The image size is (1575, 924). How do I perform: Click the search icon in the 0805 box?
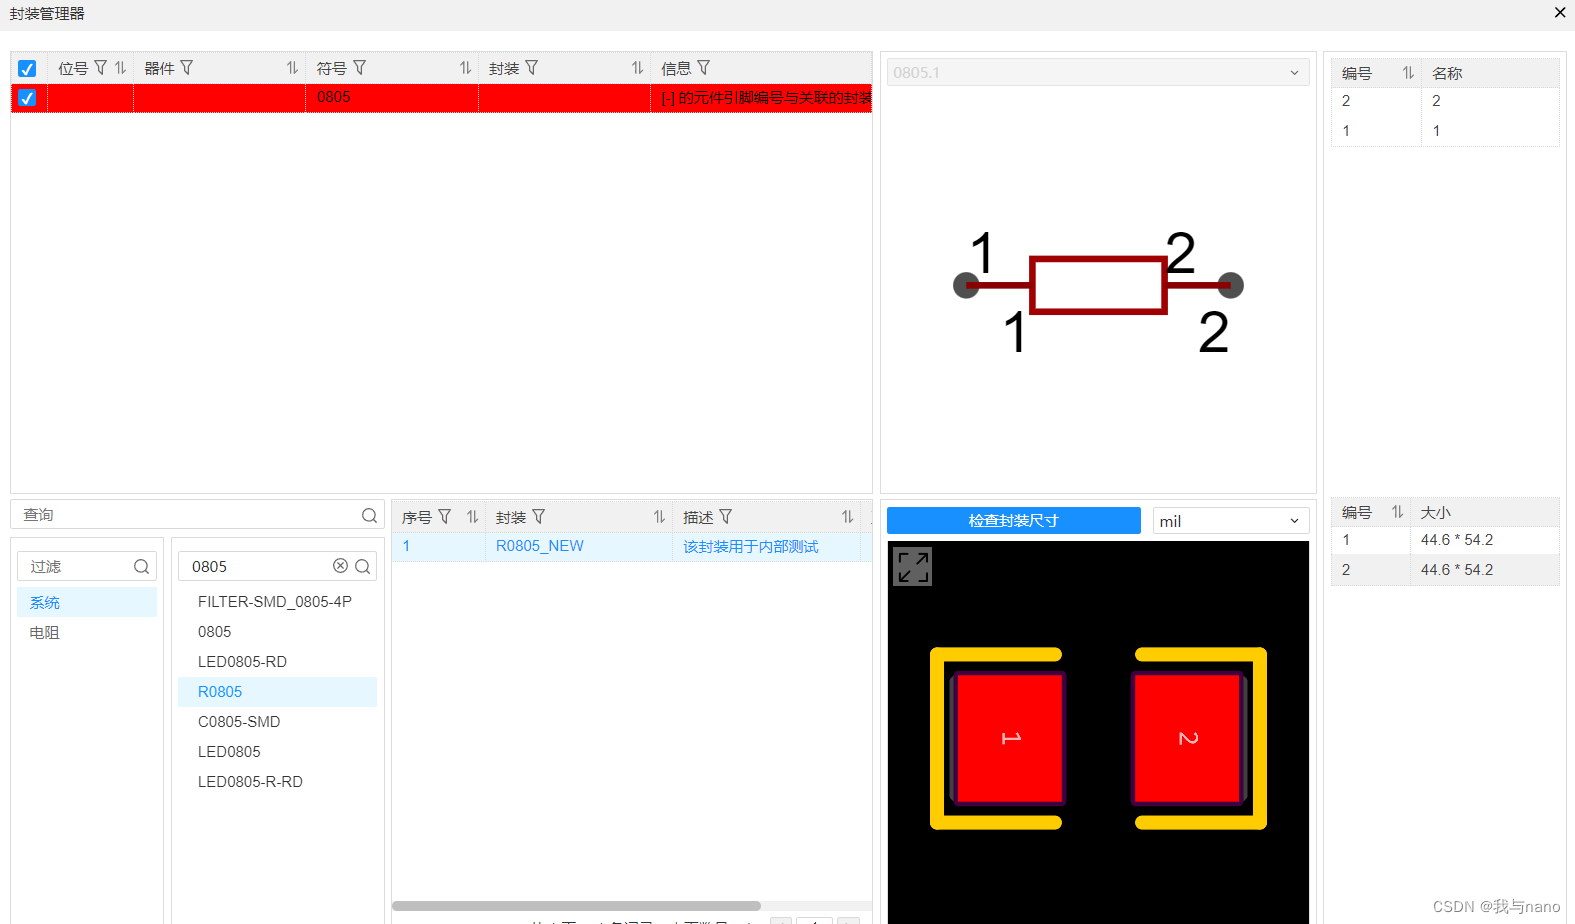[362, 567]
